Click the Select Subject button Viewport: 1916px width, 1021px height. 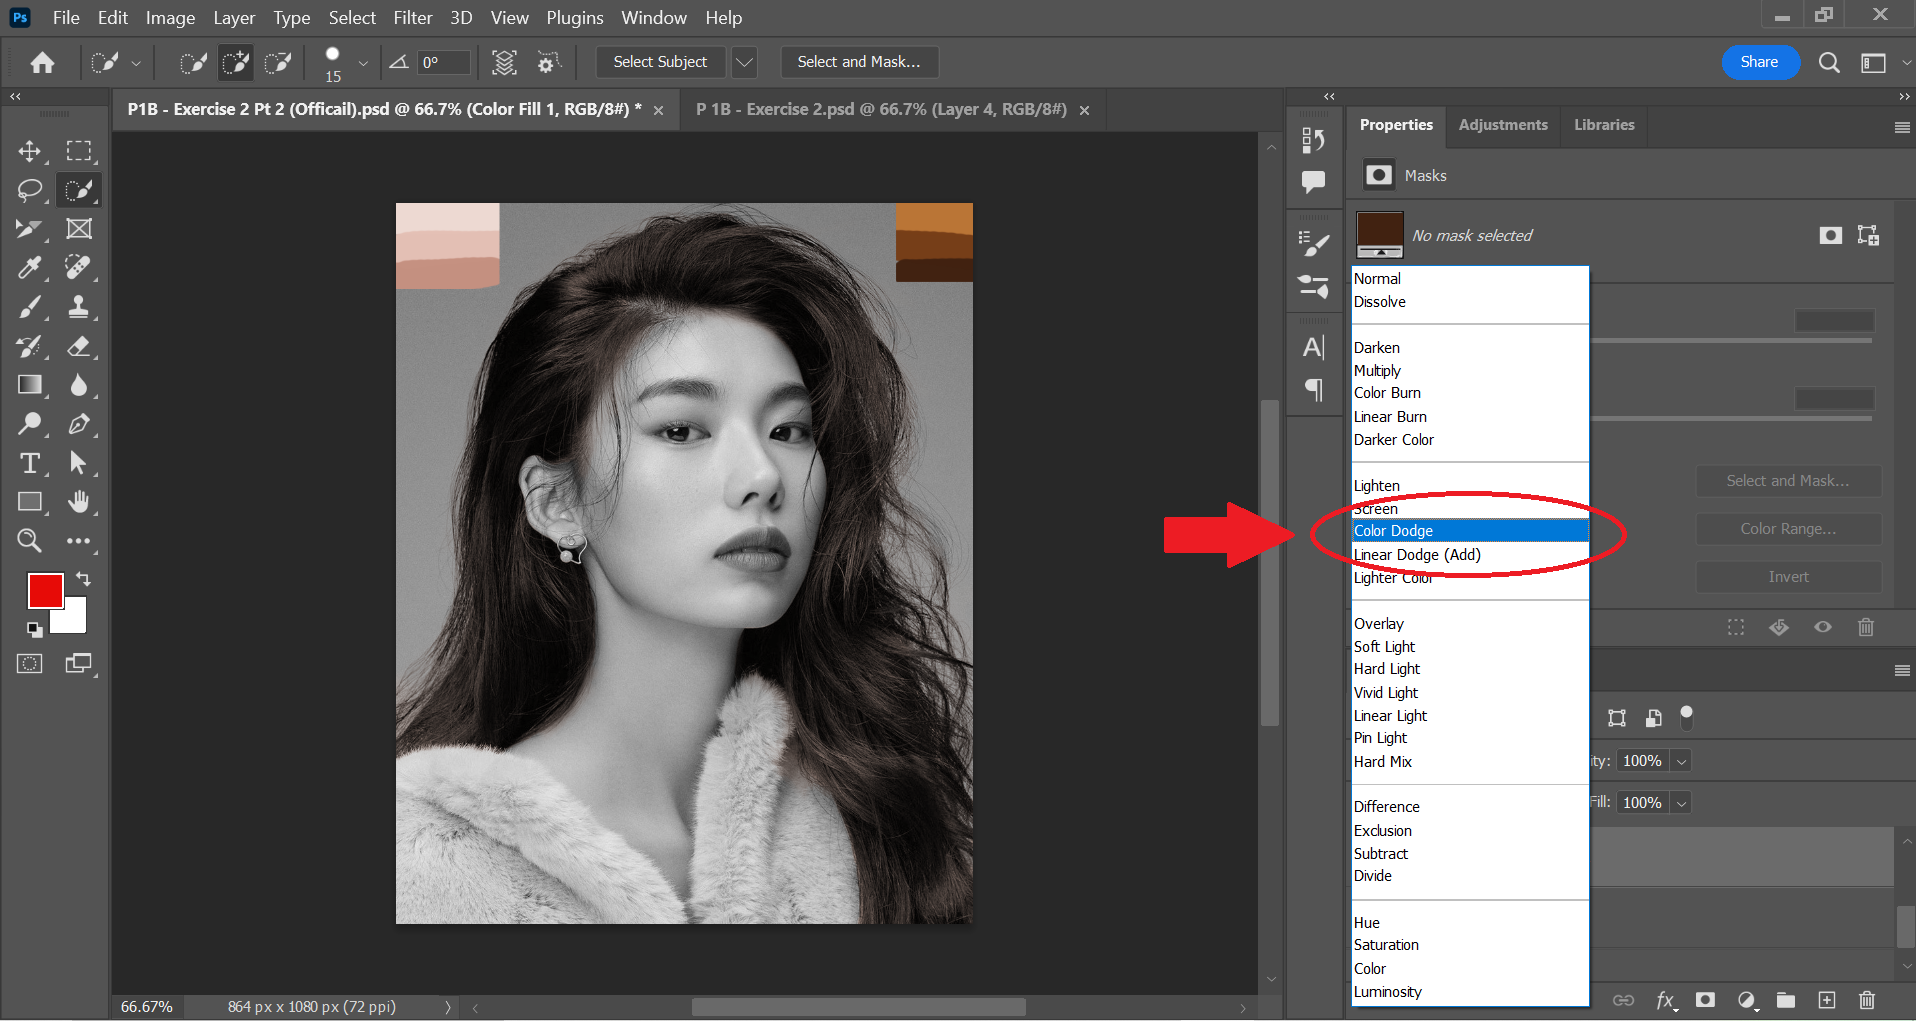660,62
